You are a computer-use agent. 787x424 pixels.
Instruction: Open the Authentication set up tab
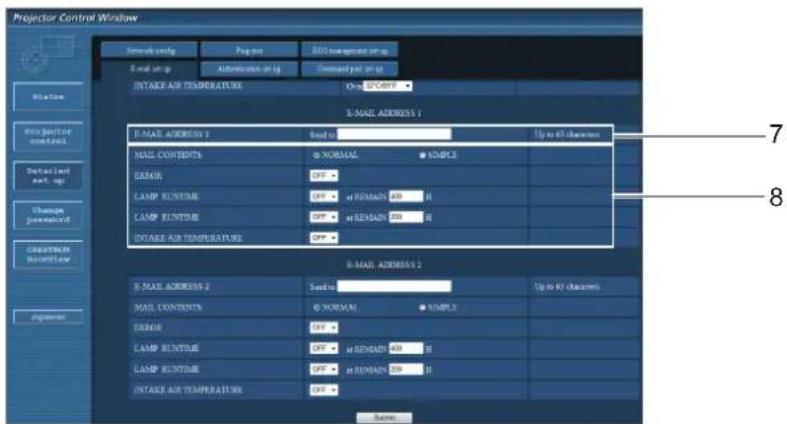pos(249,69)
